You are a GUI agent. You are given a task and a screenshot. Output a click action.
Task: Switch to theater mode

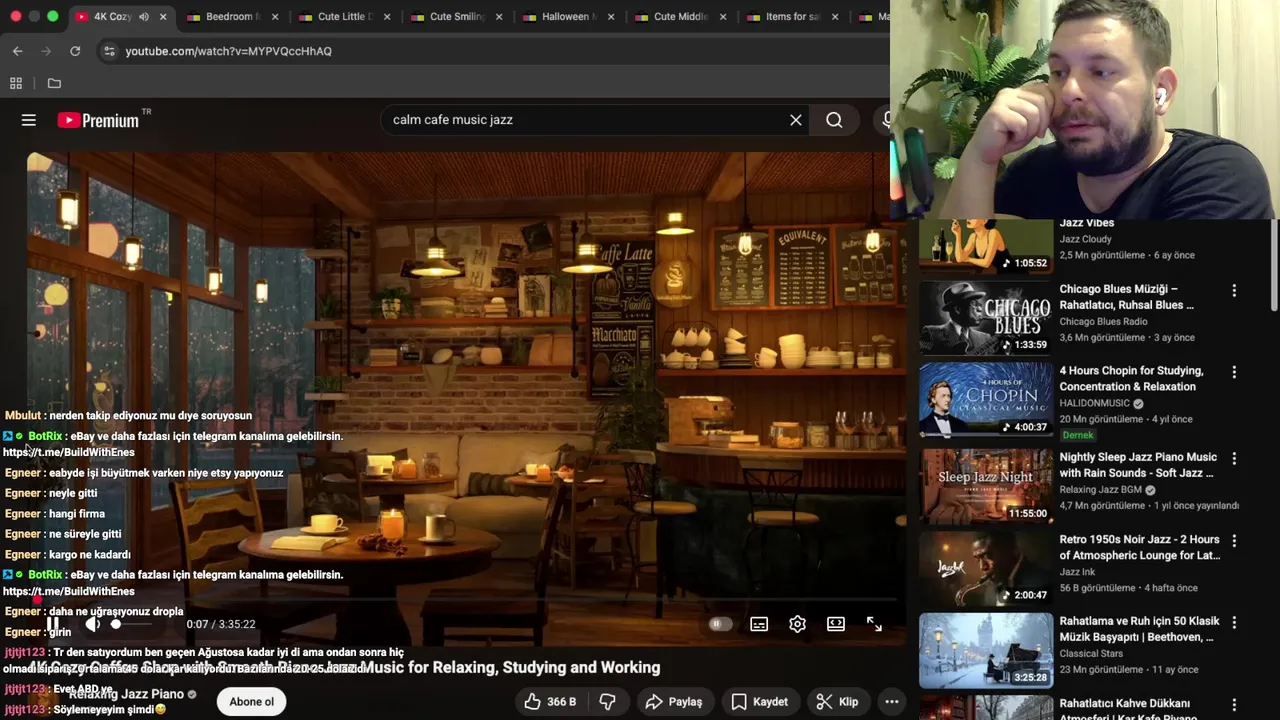(x=836, y=624)
